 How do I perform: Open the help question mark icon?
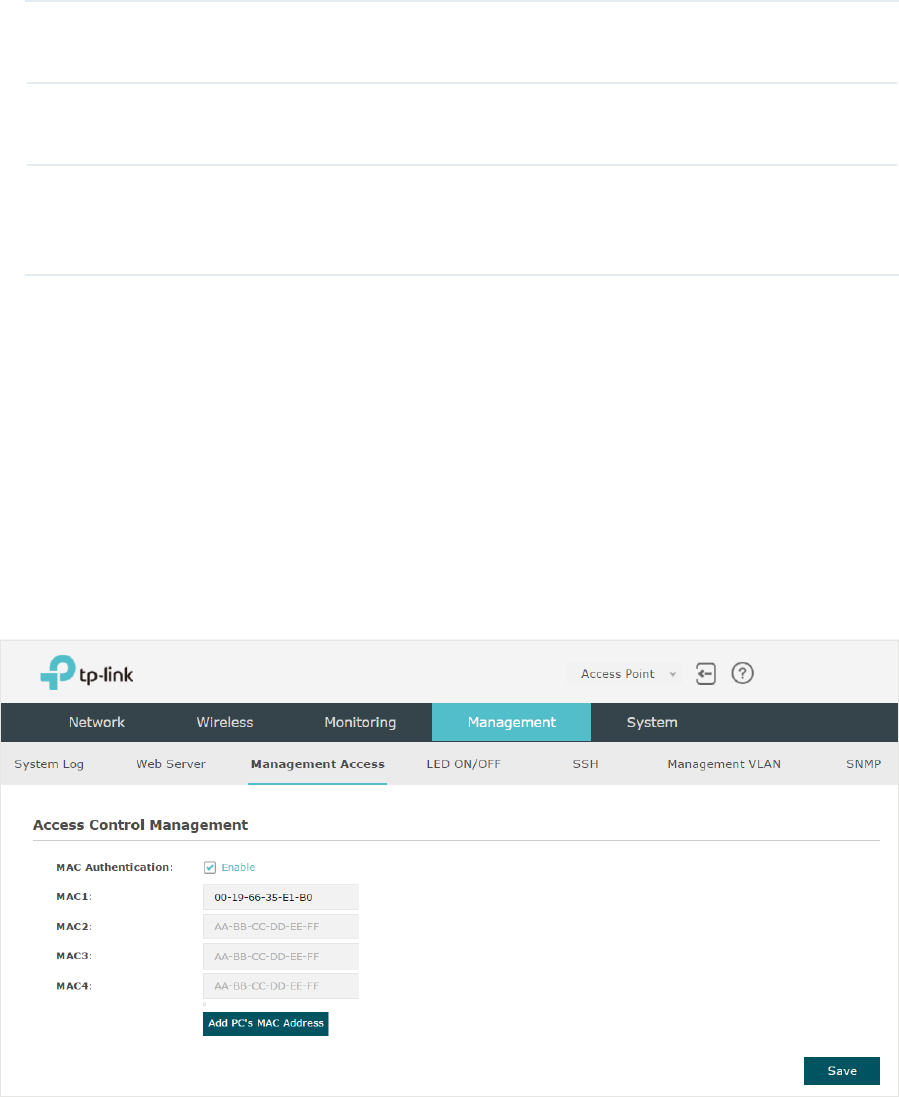[x=742, y=673]
